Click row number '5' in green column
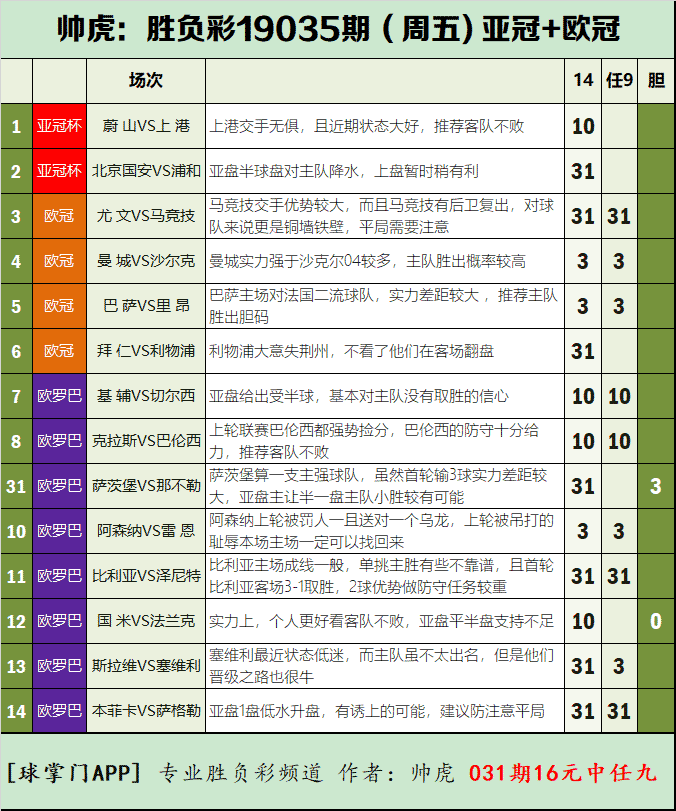676x811 pixels. tap(16, 306)
